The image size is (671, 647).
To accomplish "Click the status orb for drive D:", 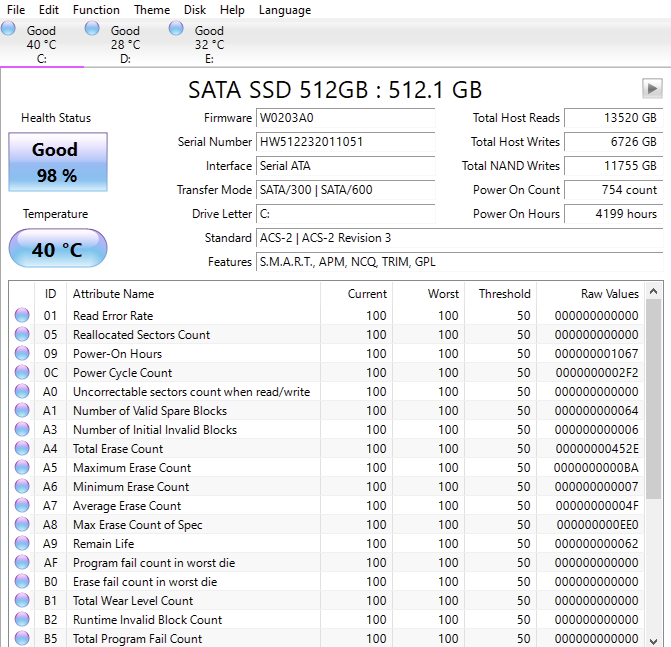I will tap(92, 29).
